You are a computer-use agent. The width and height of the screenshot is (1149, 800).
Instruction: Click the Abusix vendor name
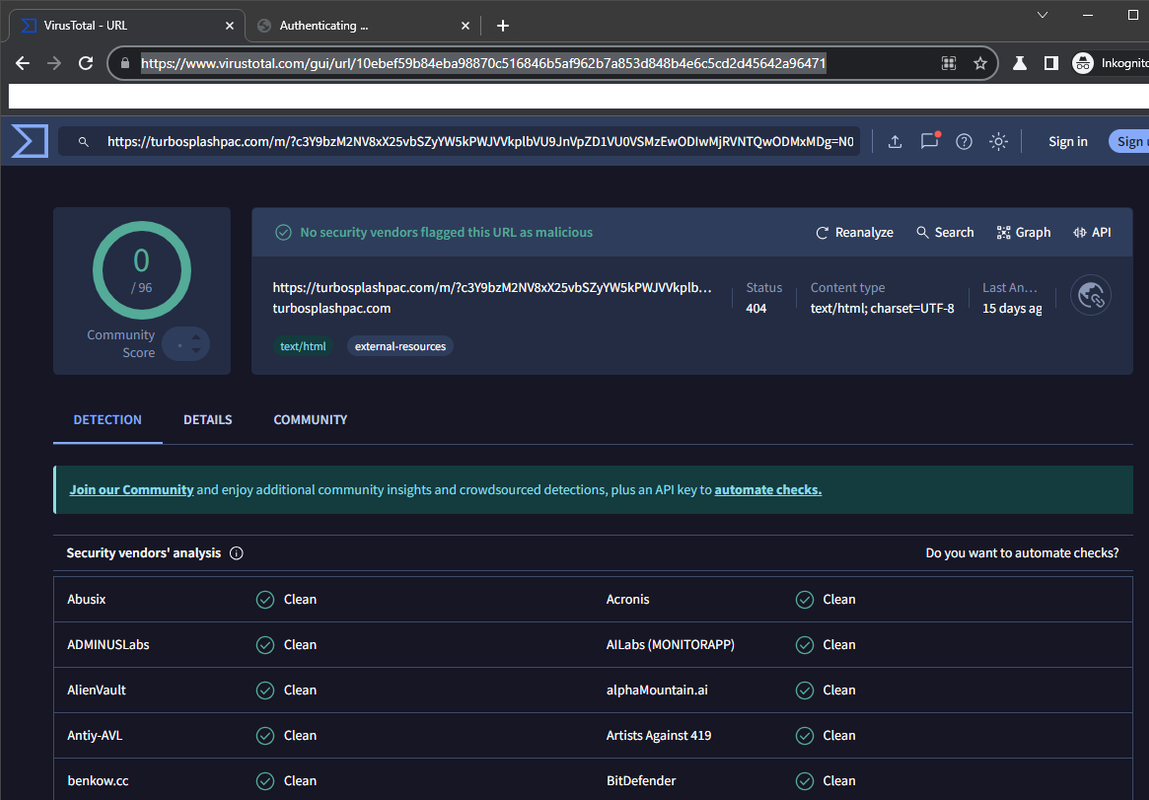[86, 599]
